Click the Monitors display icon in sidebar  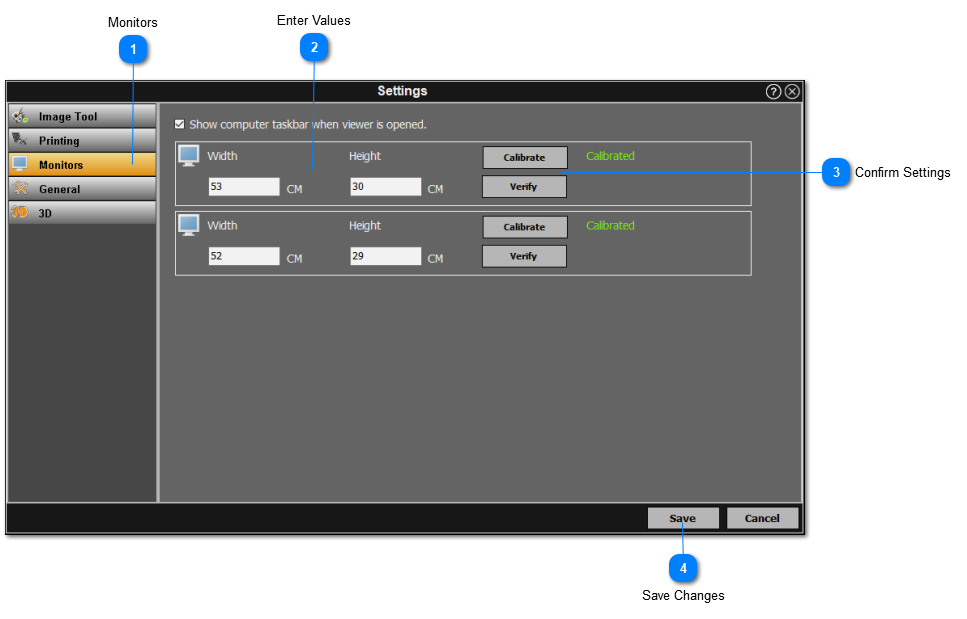click(22, 164)
